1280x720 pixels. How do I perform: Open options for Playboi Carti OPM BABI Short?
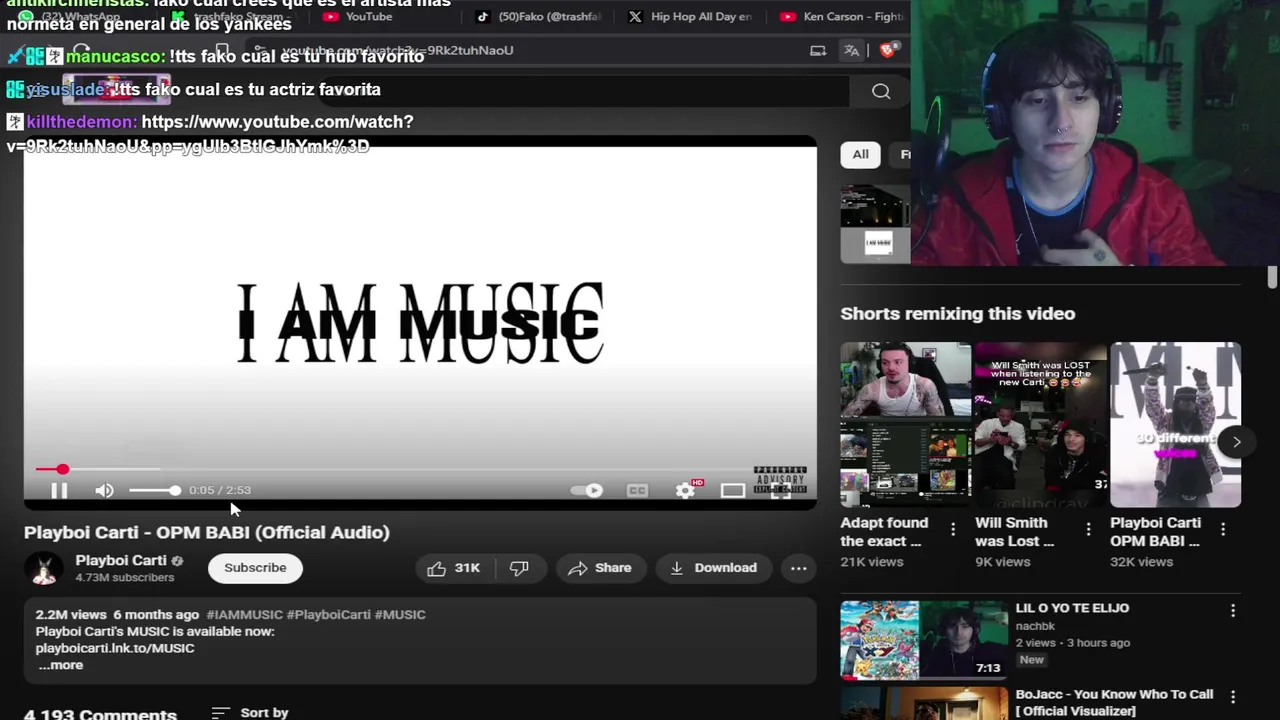pos(1223,530)
